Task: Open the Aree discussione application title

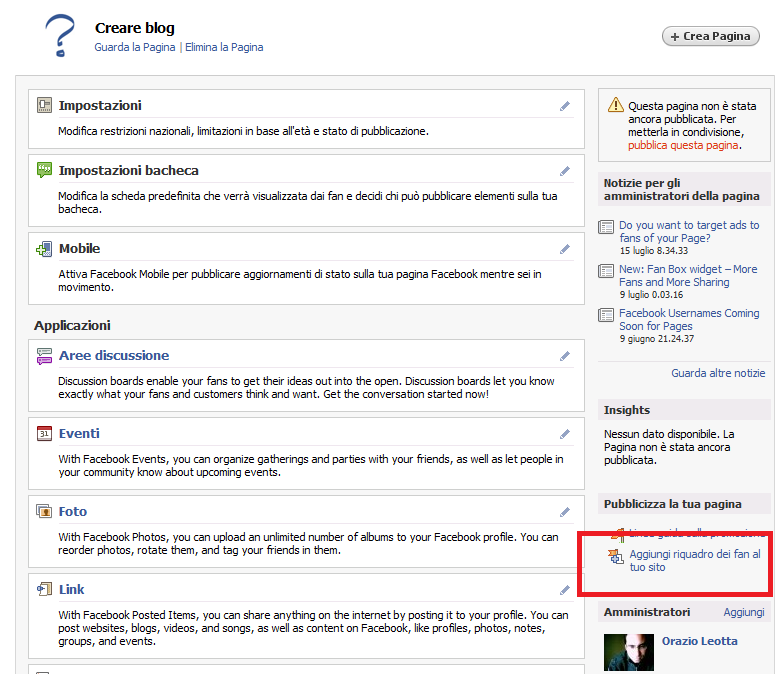Action: pyautogui.click(x=114, y=356)
